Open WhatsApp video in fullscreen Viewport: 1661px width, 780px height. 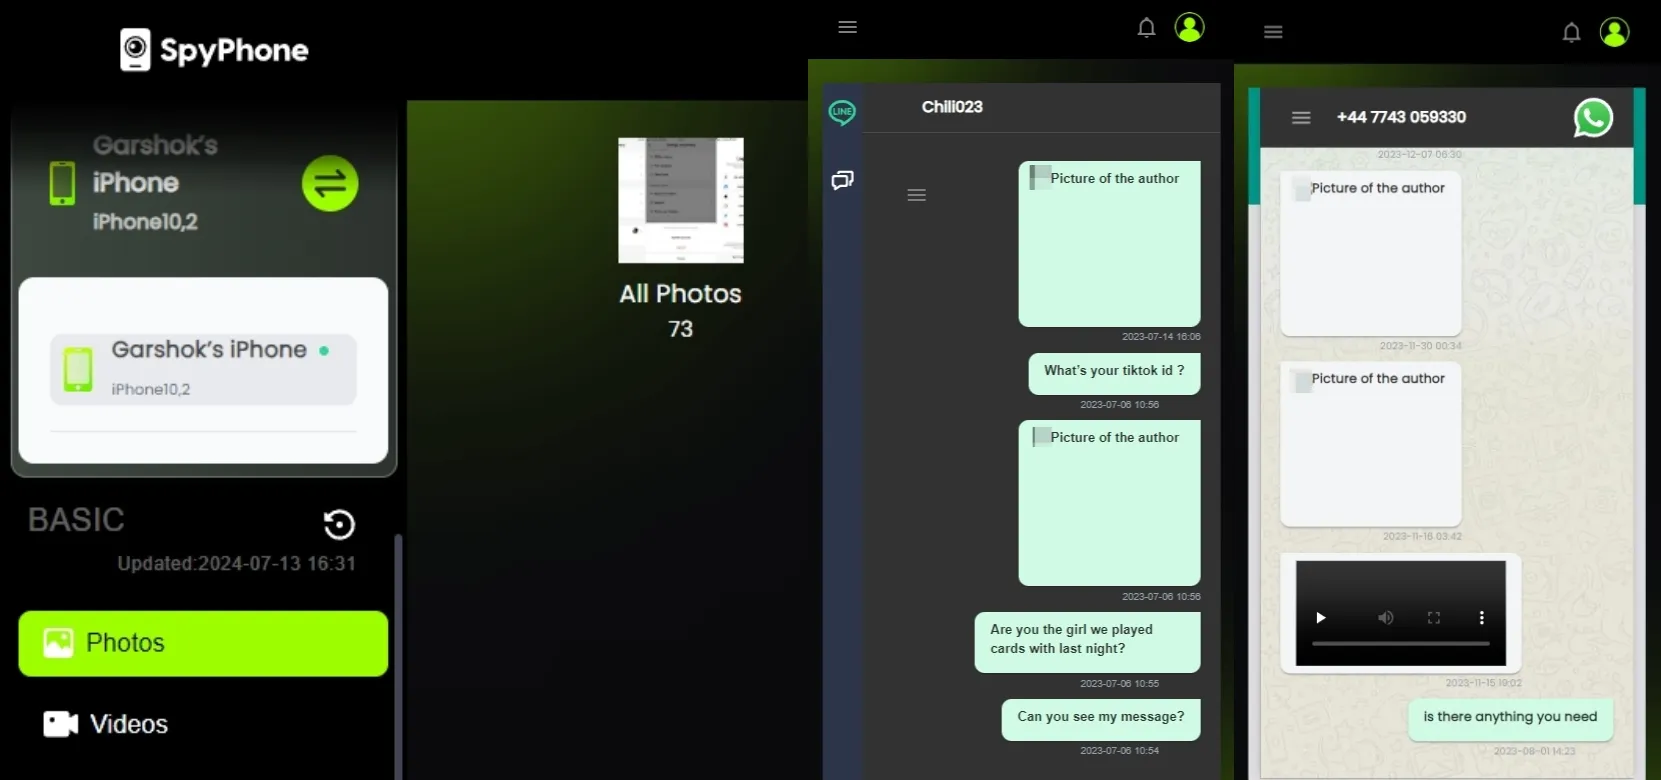[x=1434, y=618]
